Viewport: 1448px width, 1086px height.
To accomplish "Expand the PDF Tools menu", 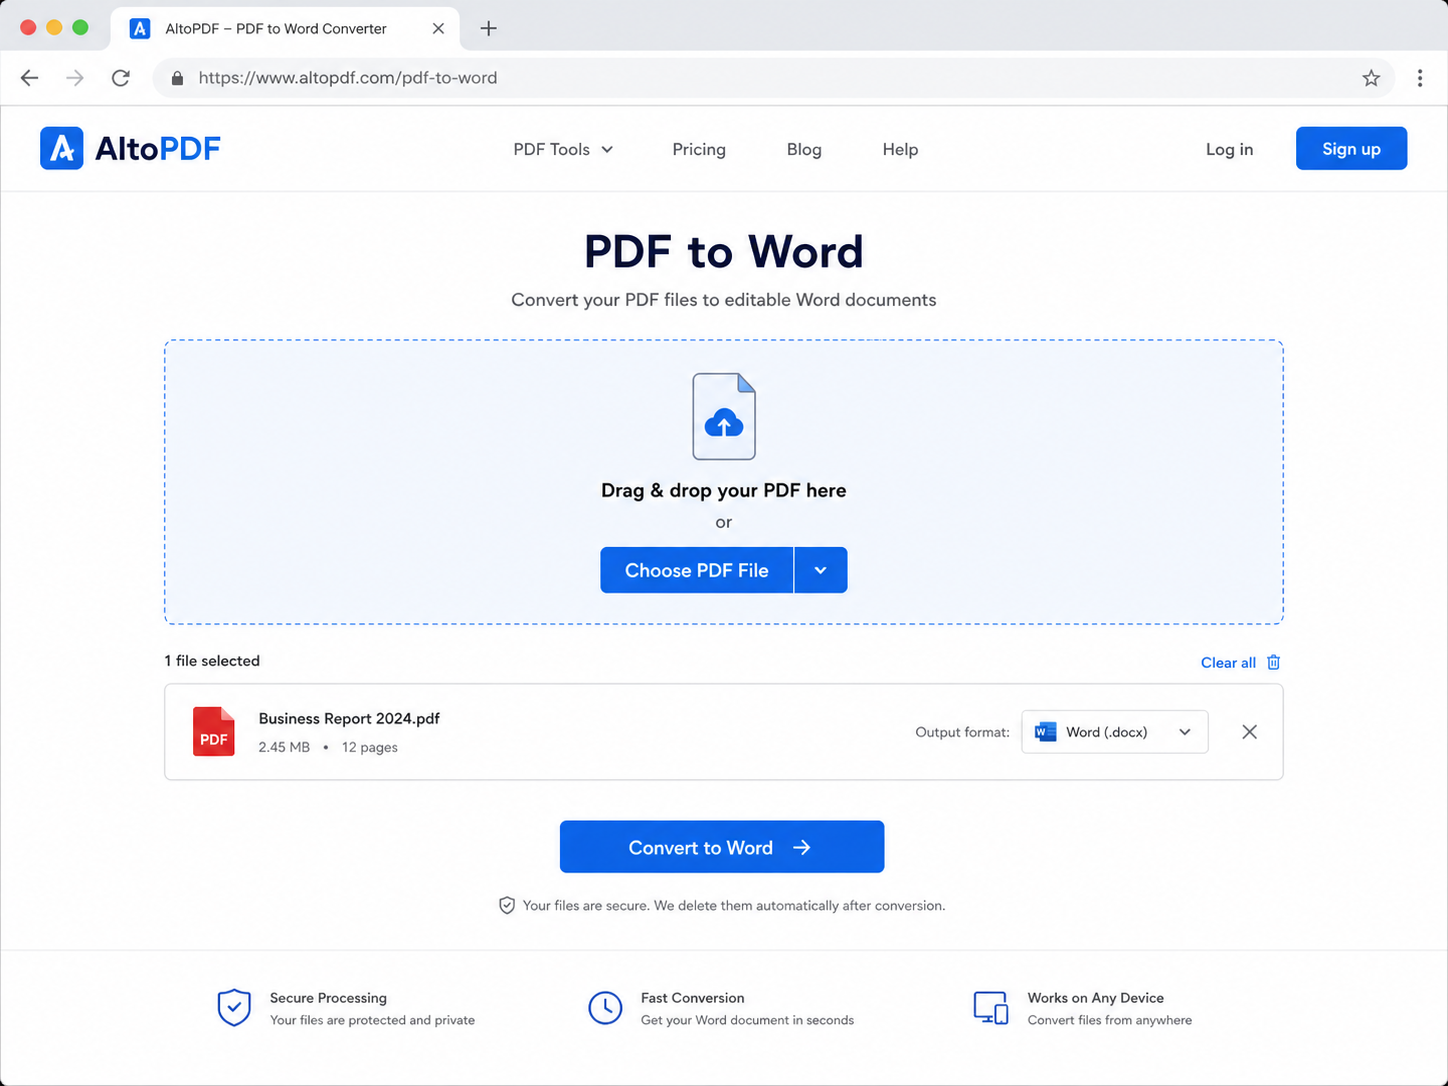I will 563,149.
